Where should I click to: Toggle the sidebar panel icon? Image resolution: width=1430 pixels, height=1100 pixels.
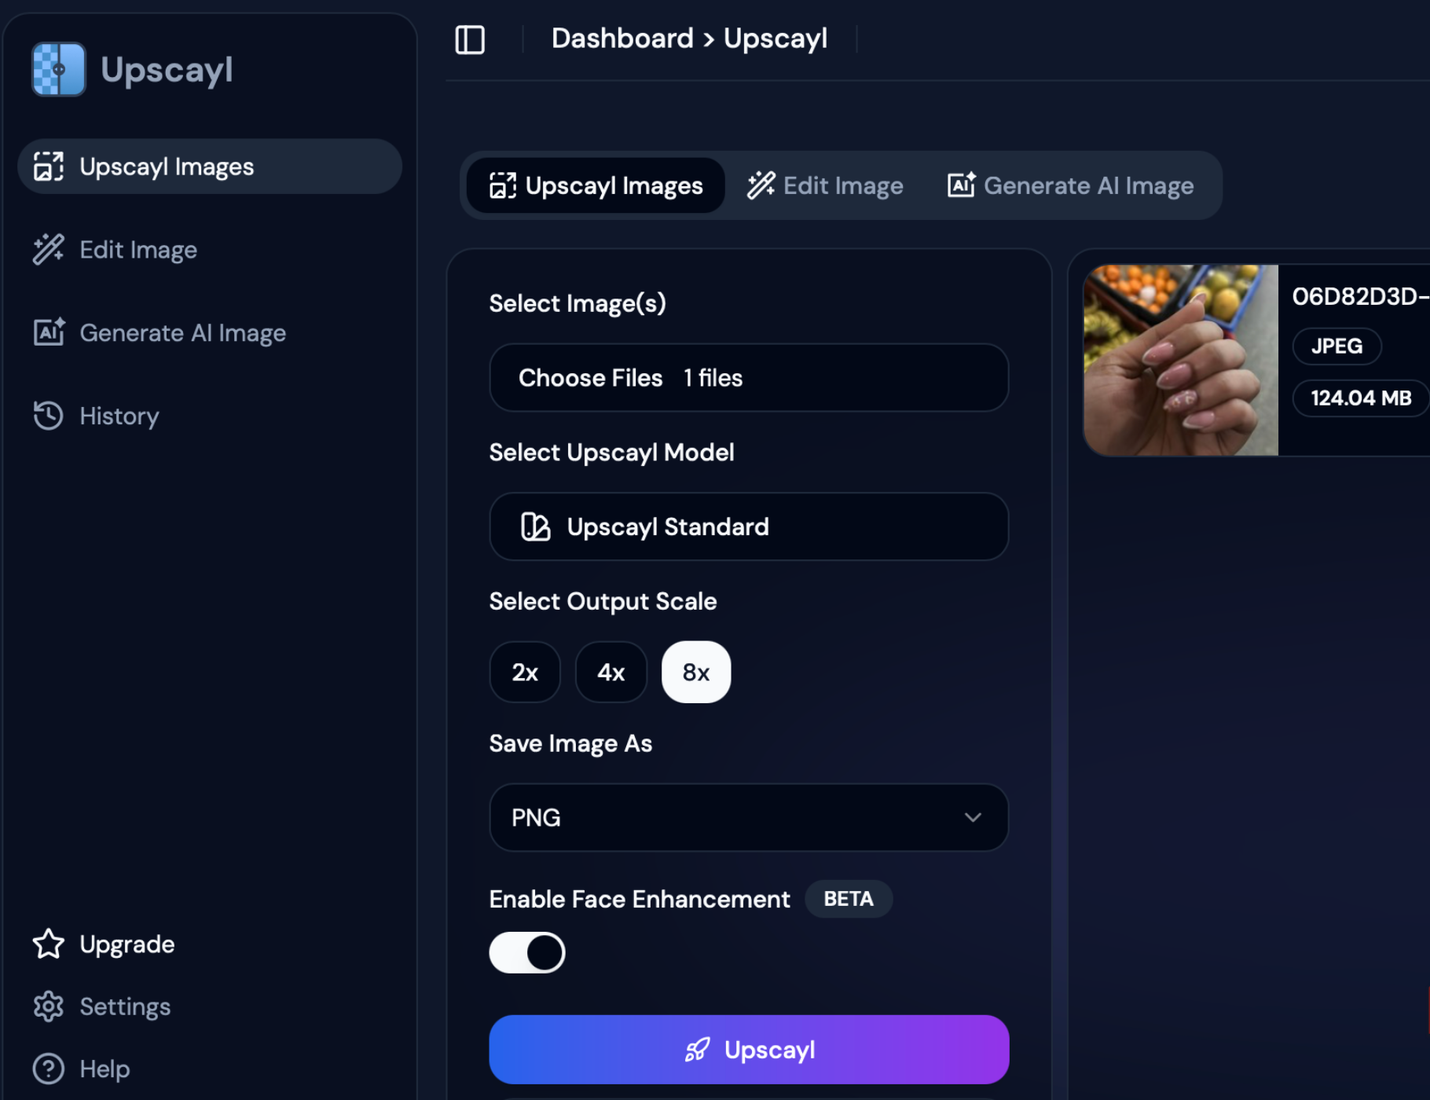click(470, 40)
